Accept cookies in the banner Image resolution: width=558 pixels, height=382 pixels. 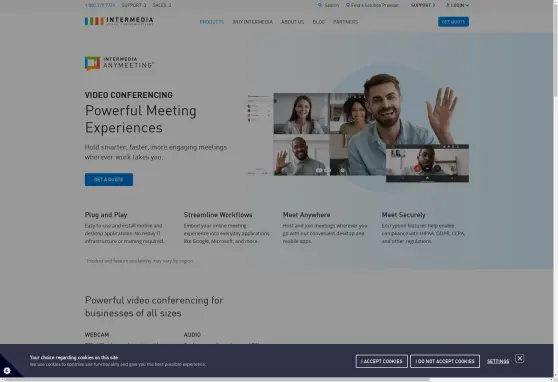point(381,361)
